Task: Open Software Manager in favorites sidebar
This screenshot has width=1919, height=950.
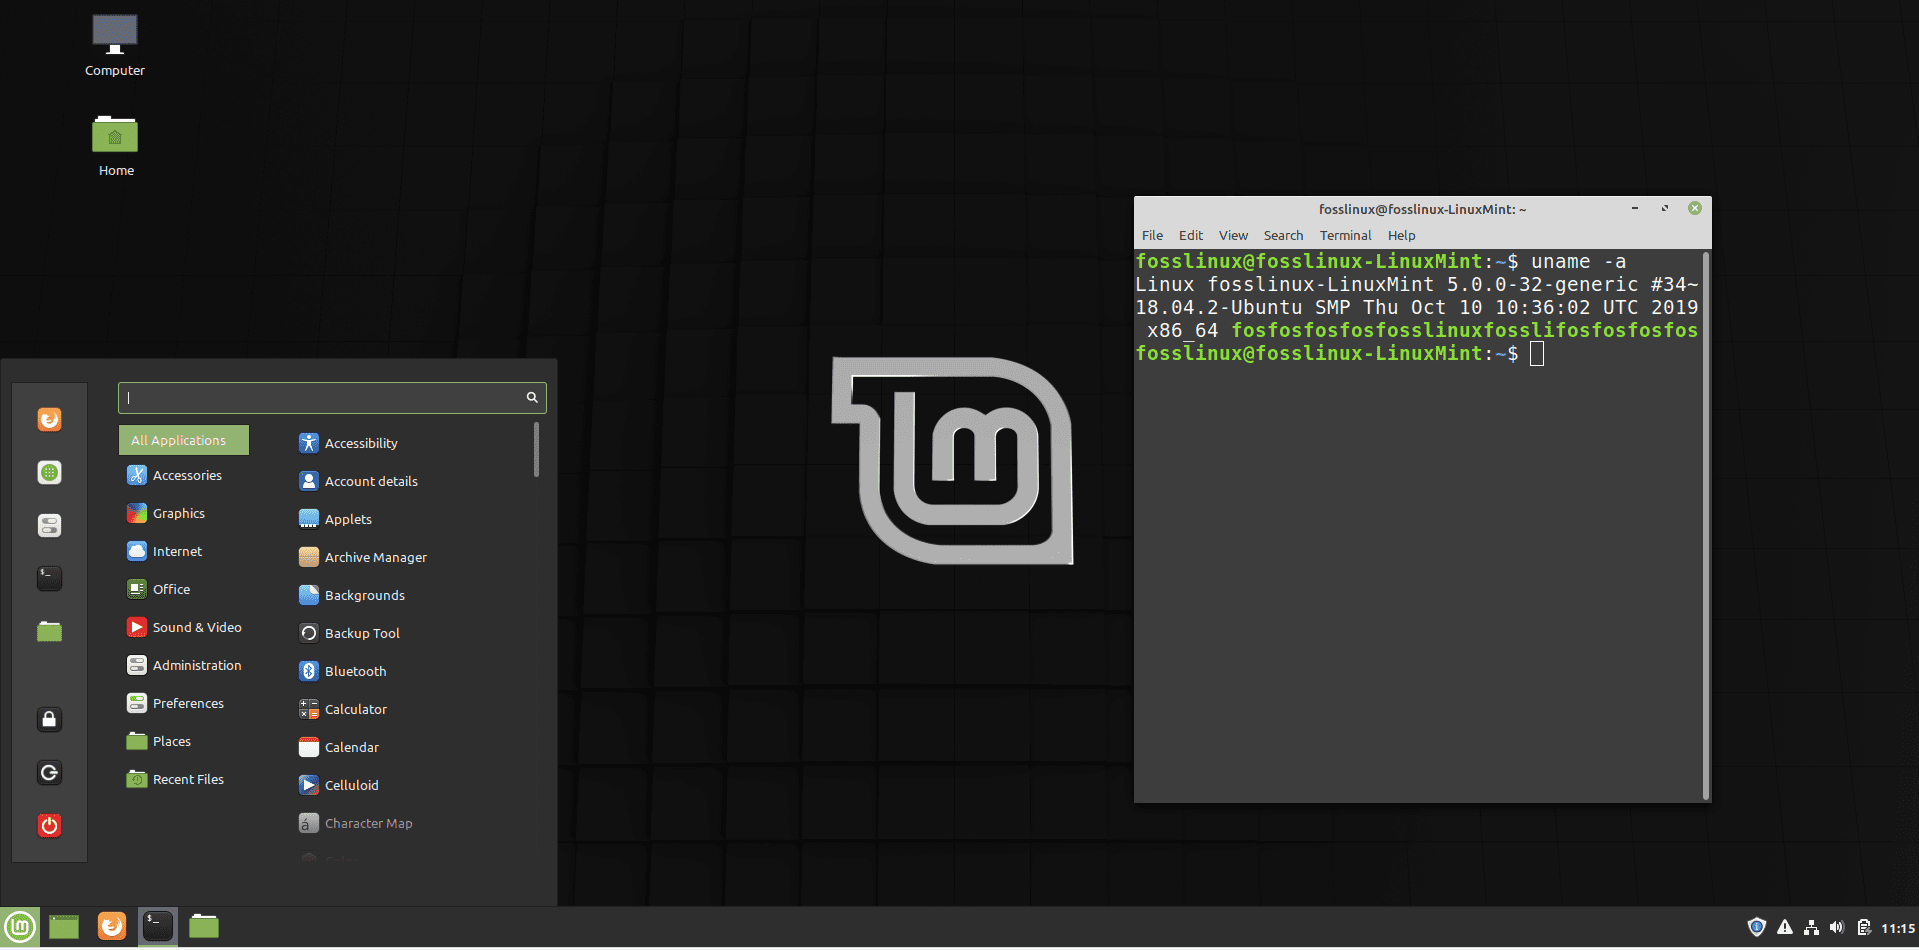Action: pyautogui.click(x=49, y=472)
